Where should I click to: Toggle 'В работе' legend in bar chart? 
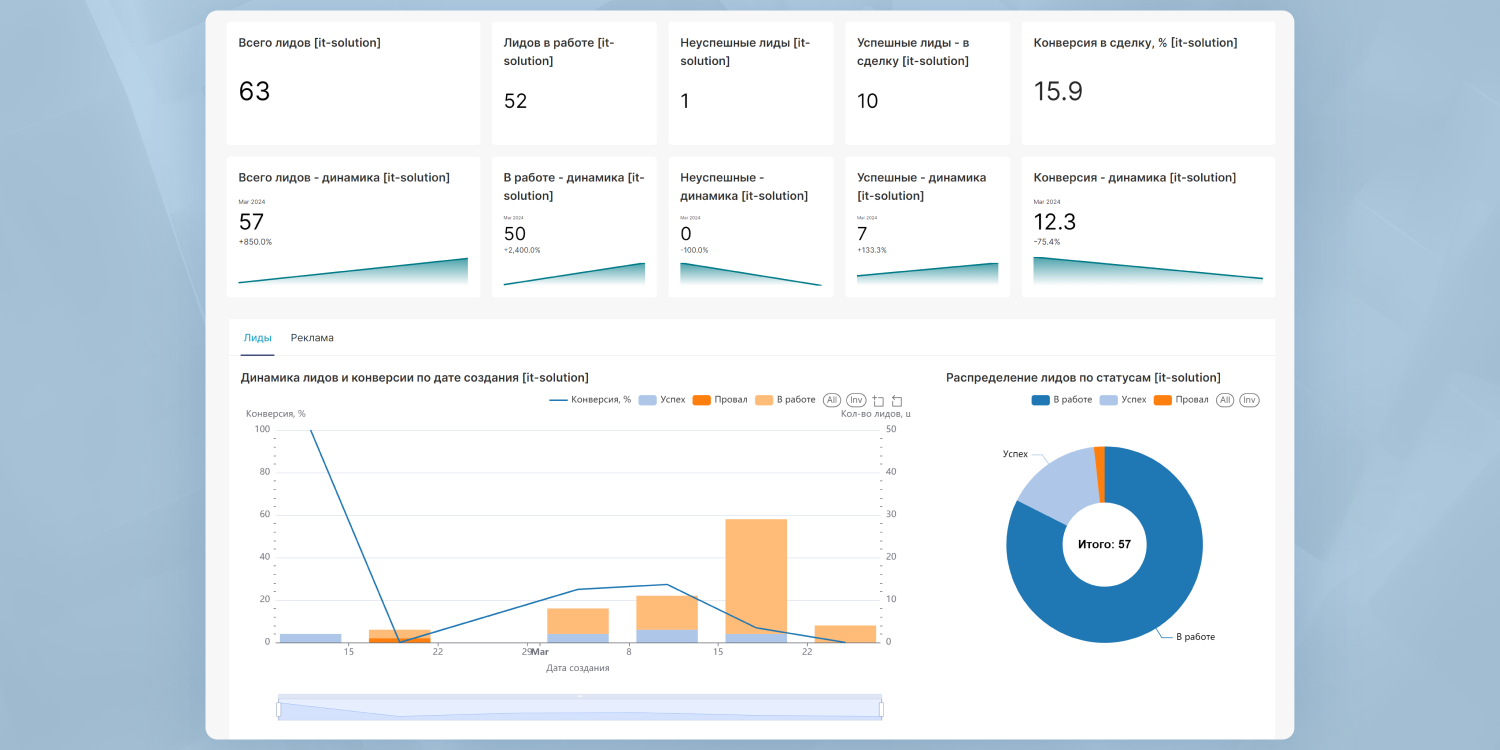click(785, 400)
